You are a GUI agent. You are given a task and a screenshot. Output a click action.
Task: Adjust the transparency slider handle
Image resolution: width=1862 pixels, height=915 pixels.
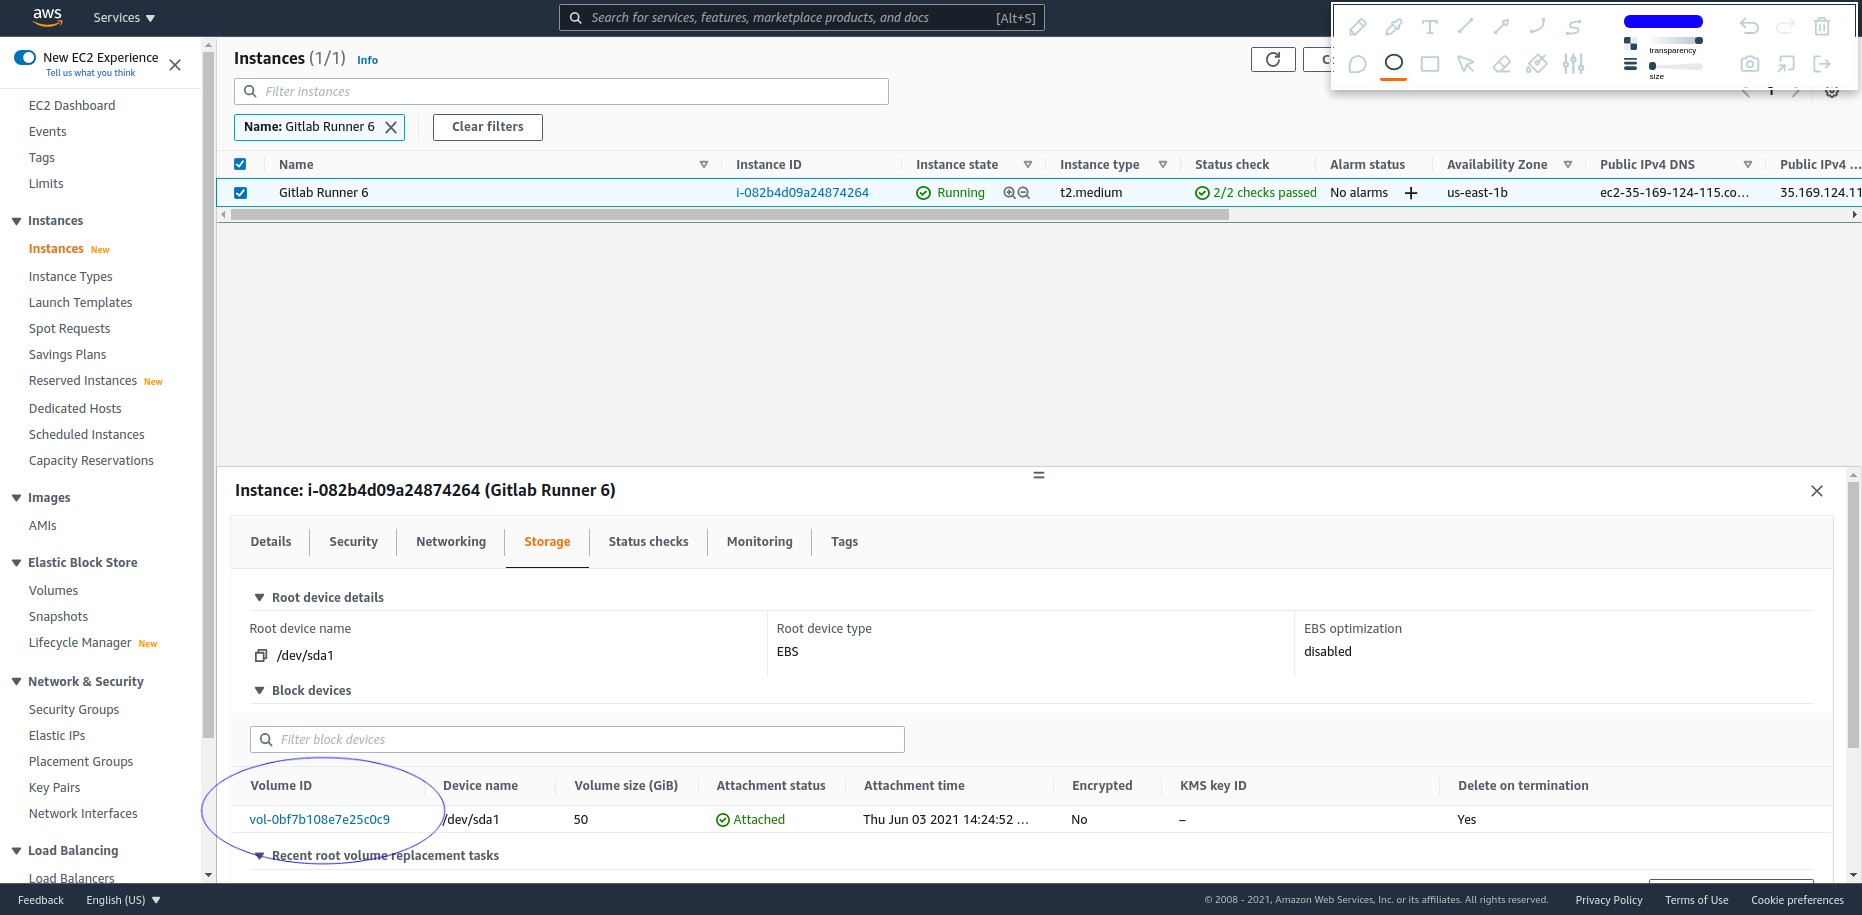pyautogui.click(x=1698, y=41)
